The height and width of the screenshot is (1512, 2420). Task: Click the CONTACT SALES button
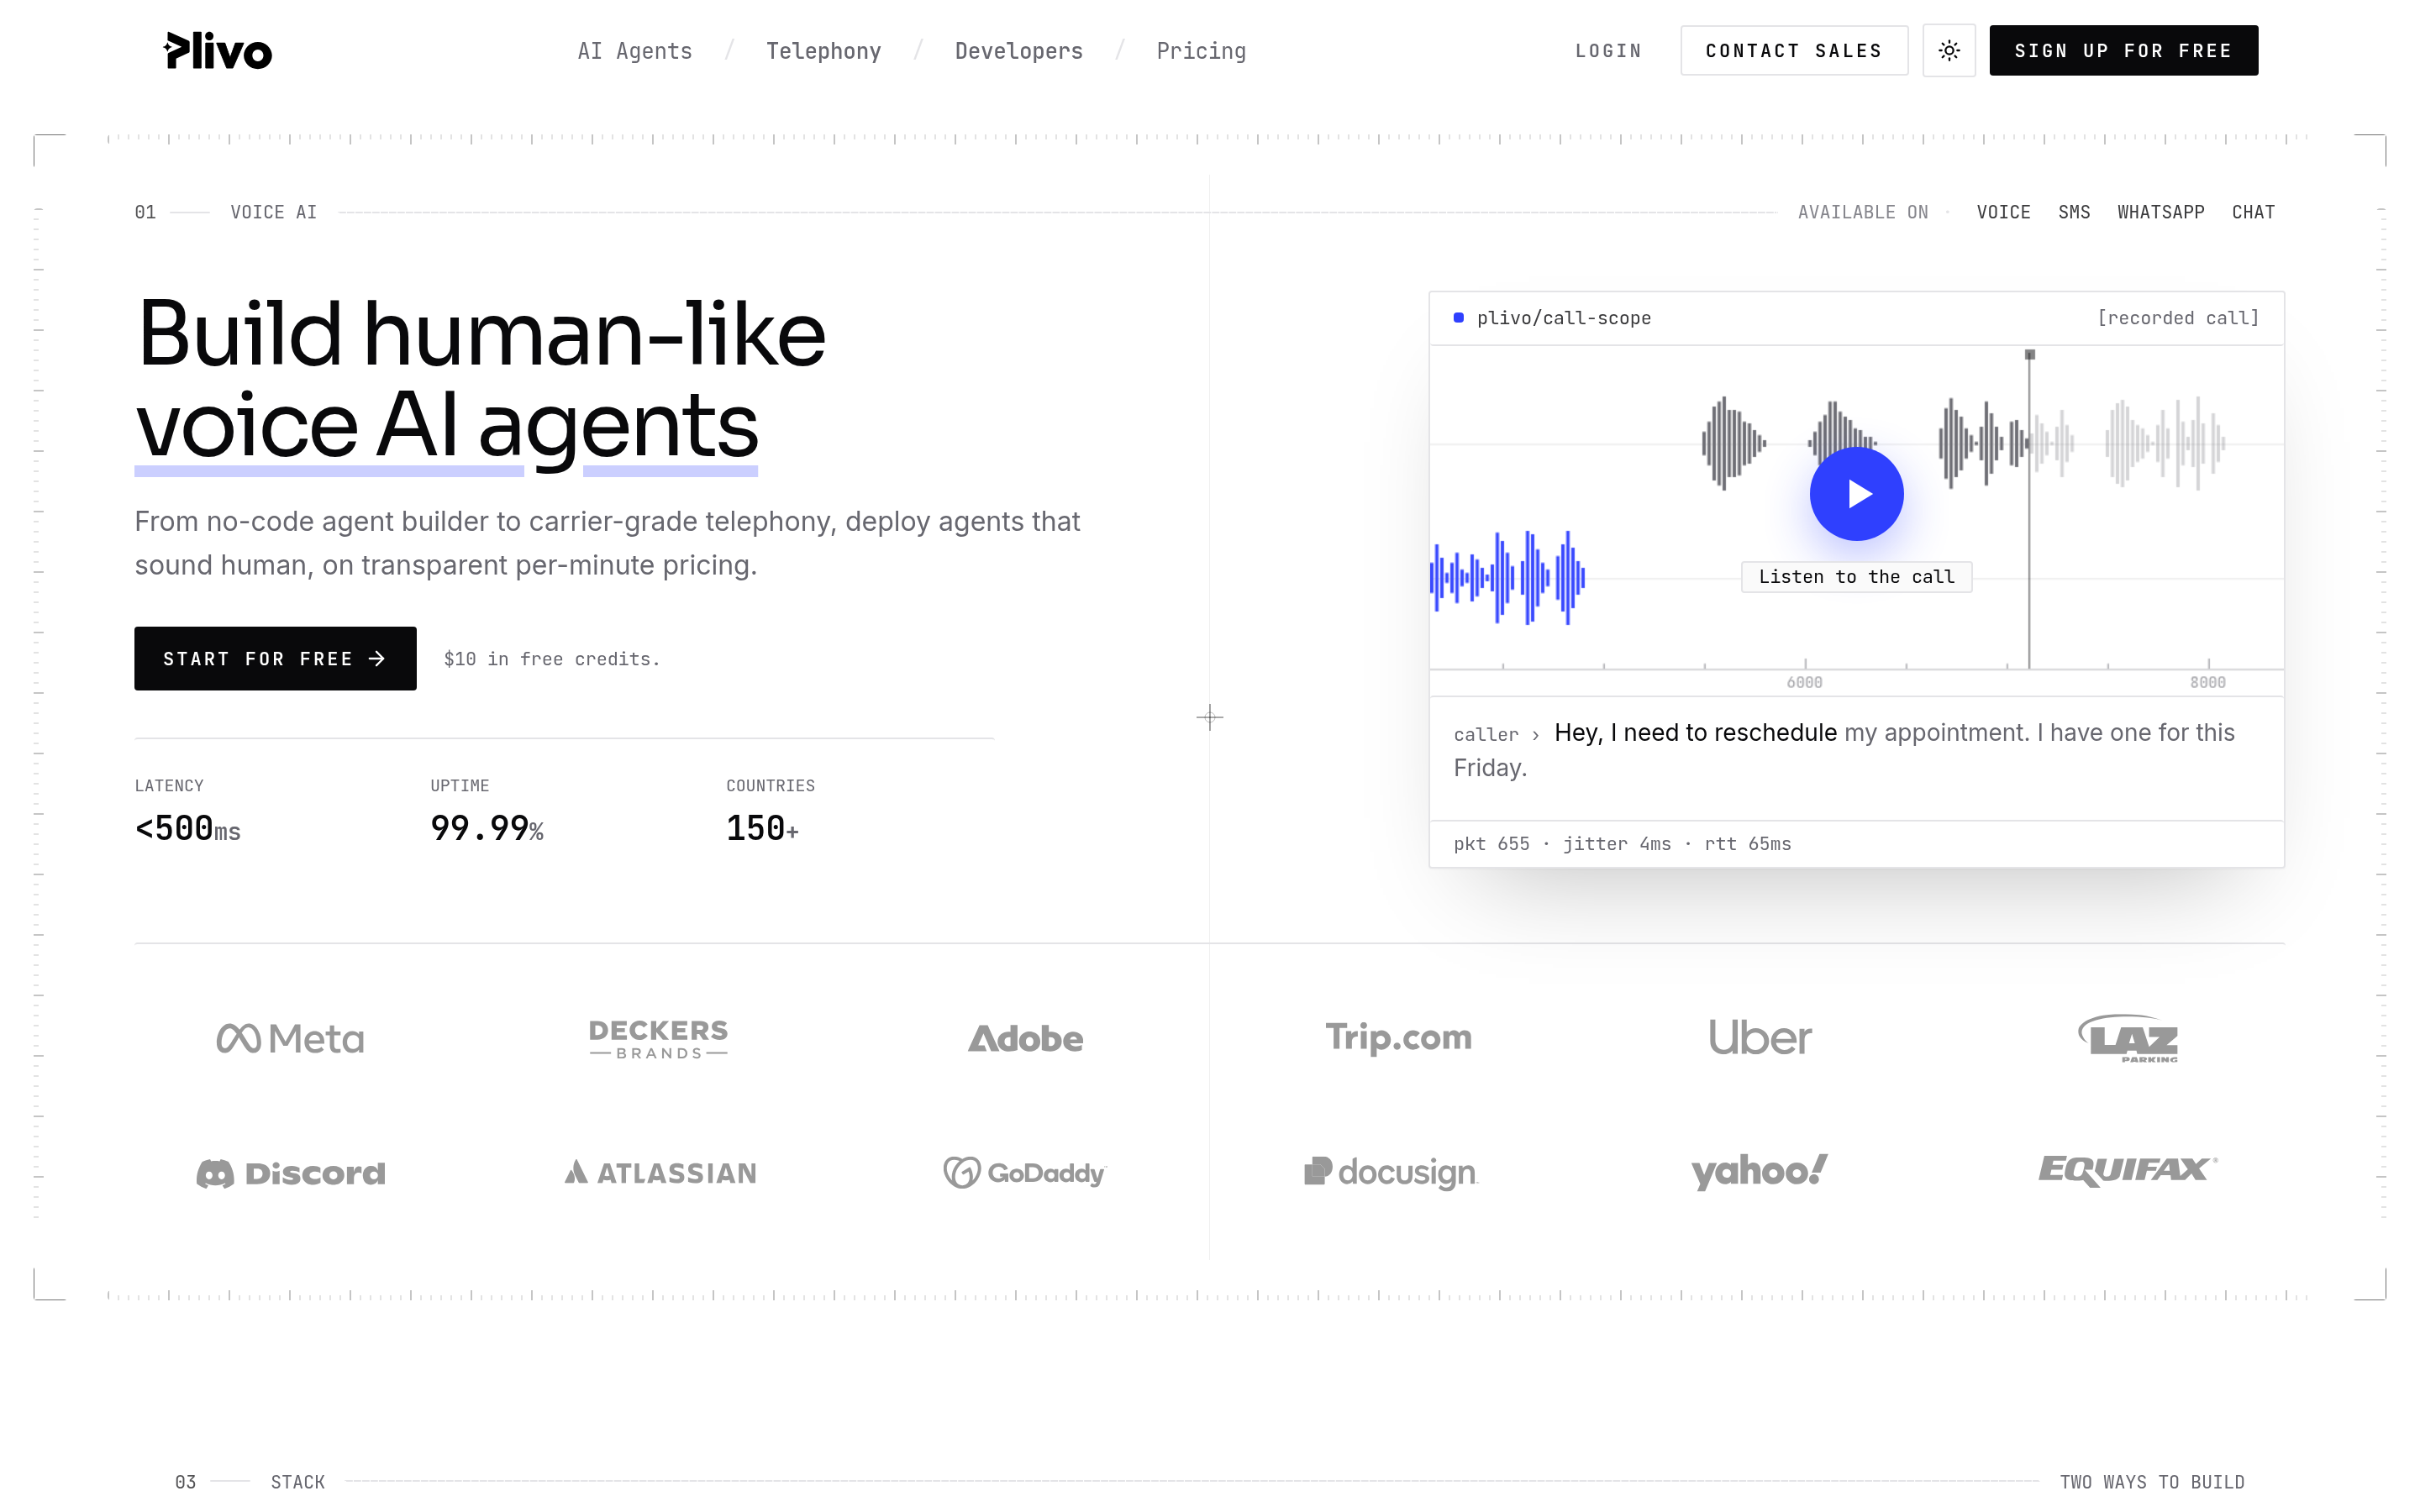coord(1793,51)
